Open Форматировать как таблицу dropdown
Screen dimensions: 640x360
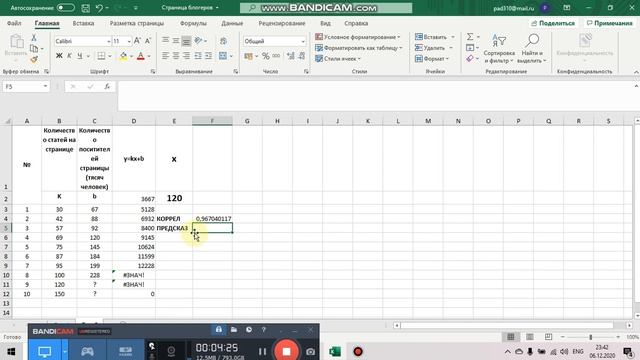359,48
